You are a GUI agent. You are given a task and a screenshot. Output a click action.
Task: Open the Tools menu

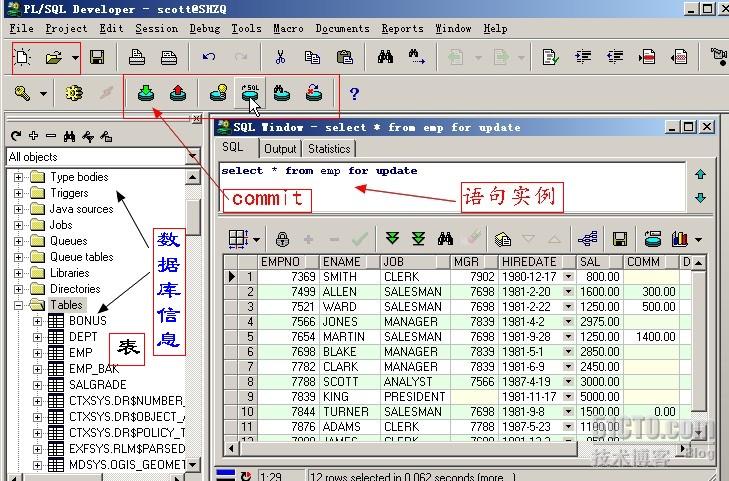pyautogui.click(x=246, y=28)
